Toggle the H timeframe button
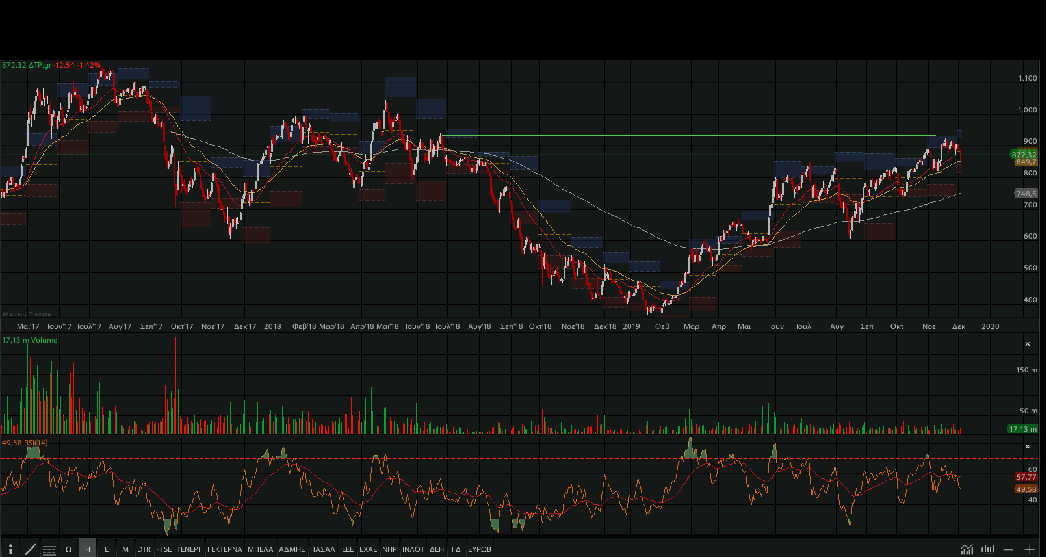This screenshot has width=1046, height=557. pyautogui.click(x=88, y=549)
